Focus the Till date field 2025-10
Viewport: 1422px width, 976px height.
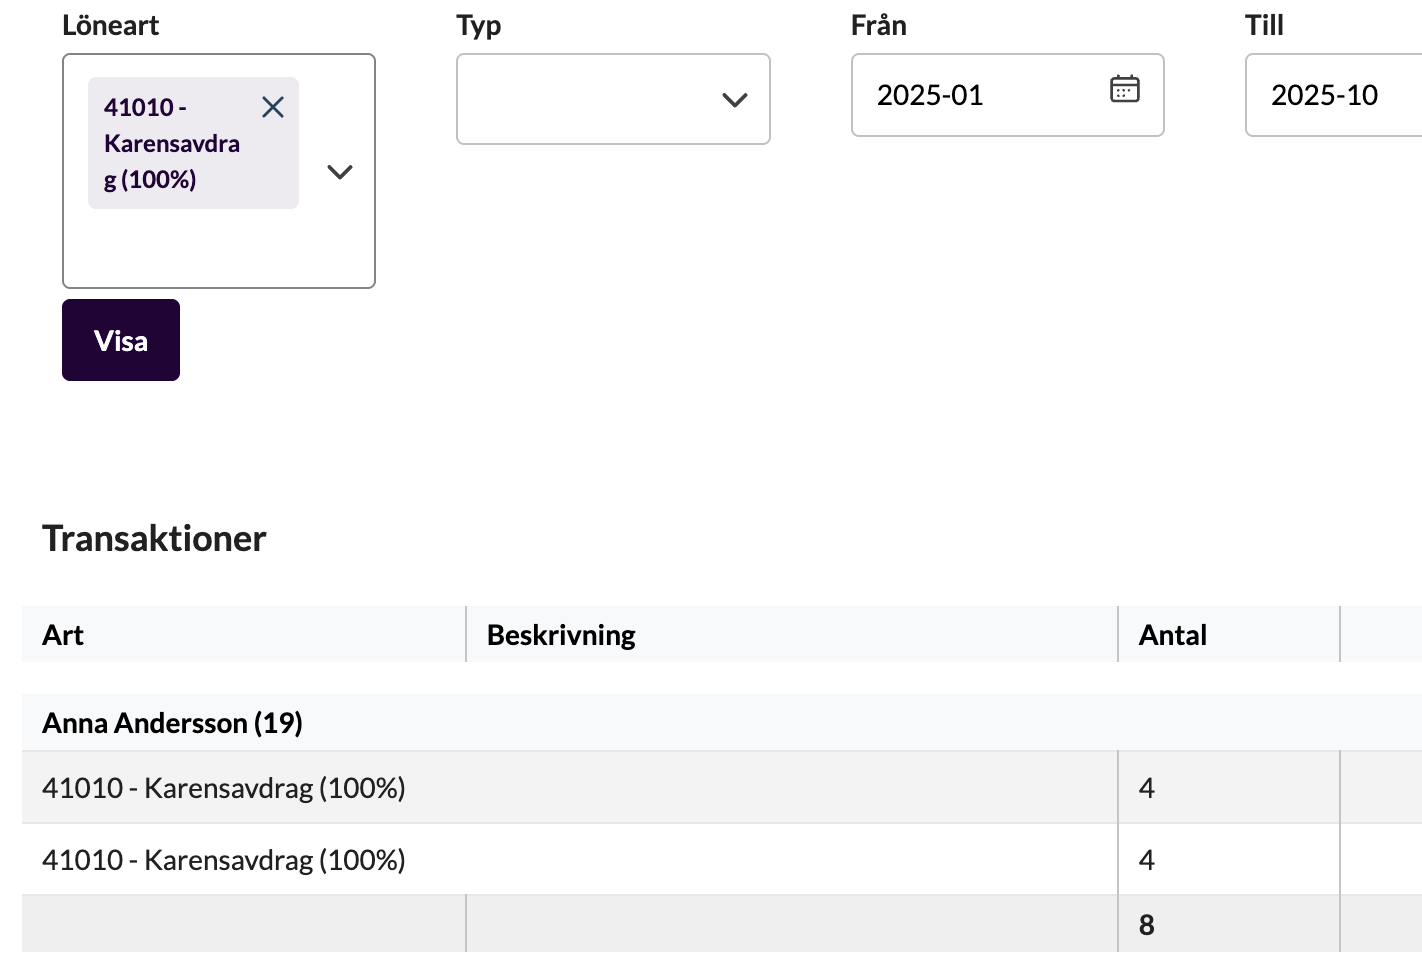click(x=1333, y=95)
